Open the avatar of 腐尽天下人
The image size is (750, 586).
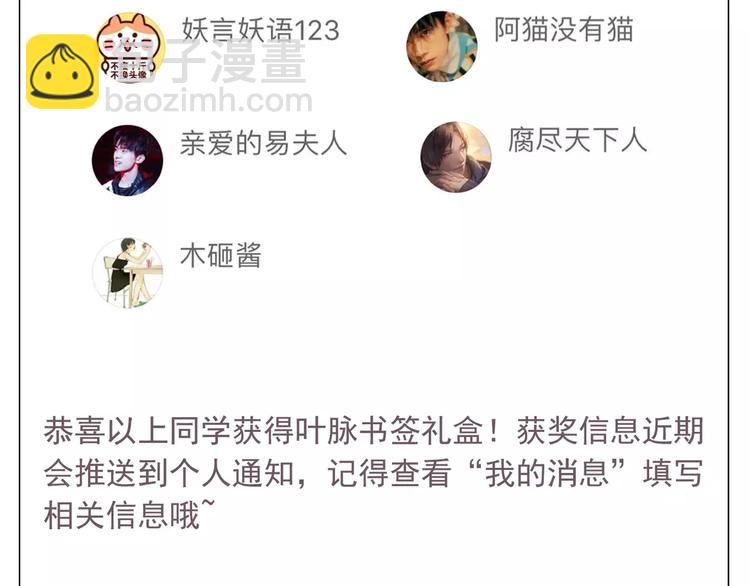click(456, 157)
